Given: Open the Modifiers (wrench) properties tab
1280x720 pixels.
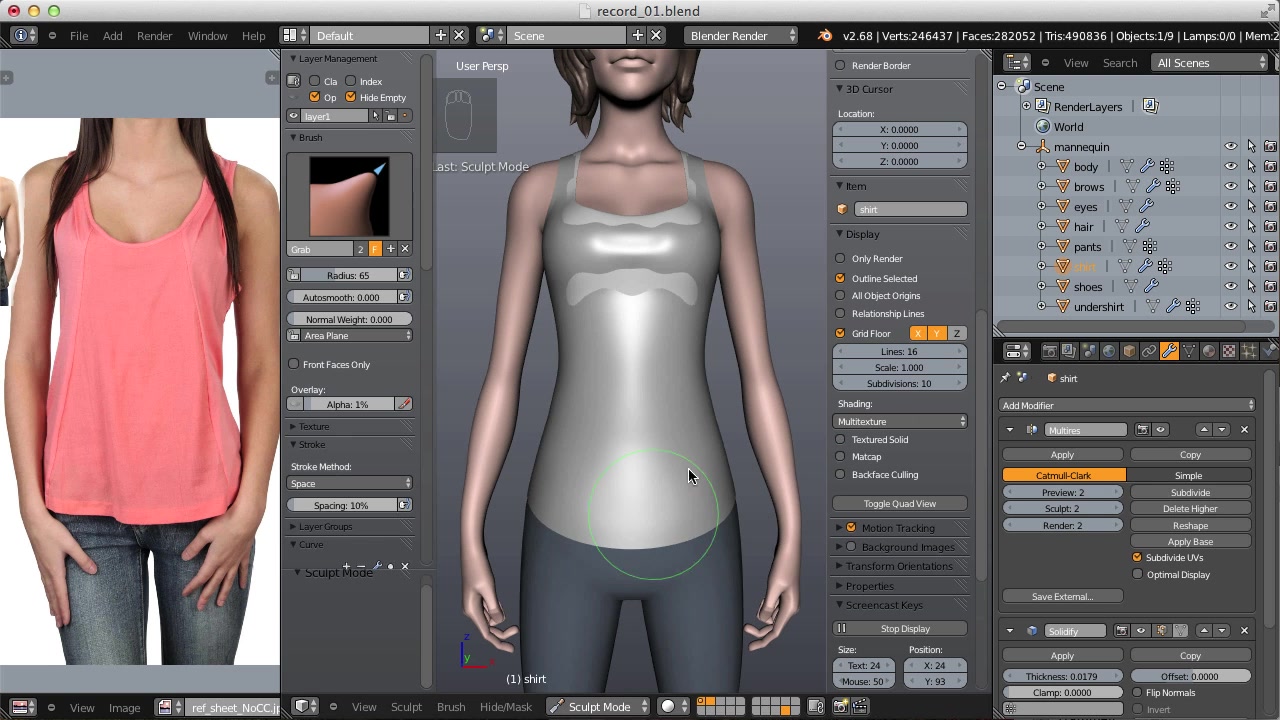Looking at the screenshot, I should [x=1168, y=351].
